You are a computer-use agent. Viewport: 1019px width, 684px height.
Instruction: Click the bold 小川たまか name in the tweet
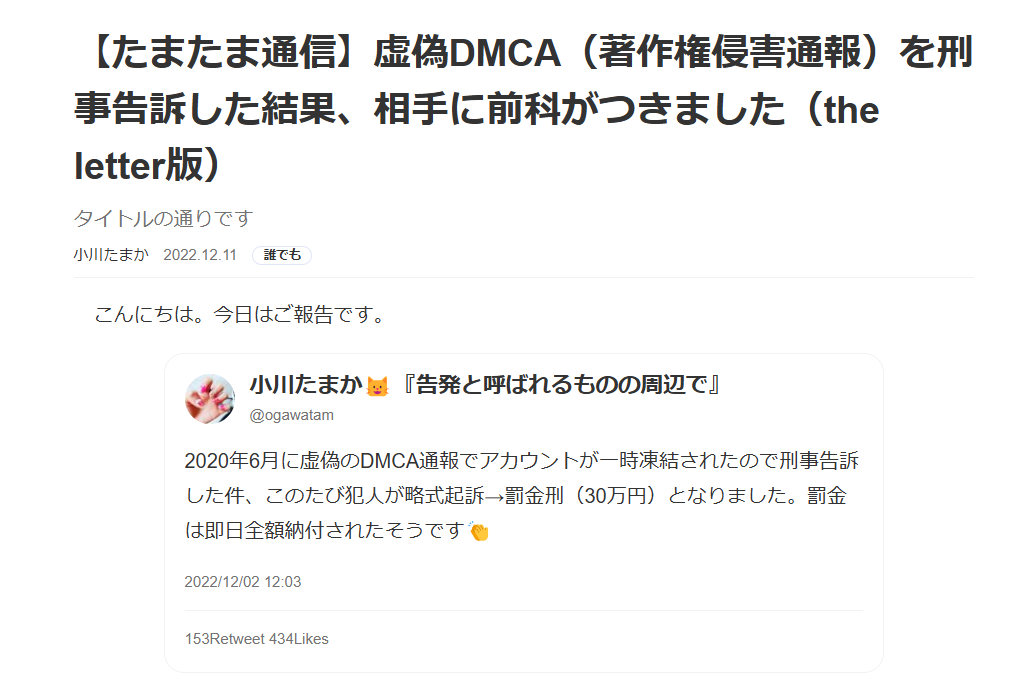(x=305, y=385)
